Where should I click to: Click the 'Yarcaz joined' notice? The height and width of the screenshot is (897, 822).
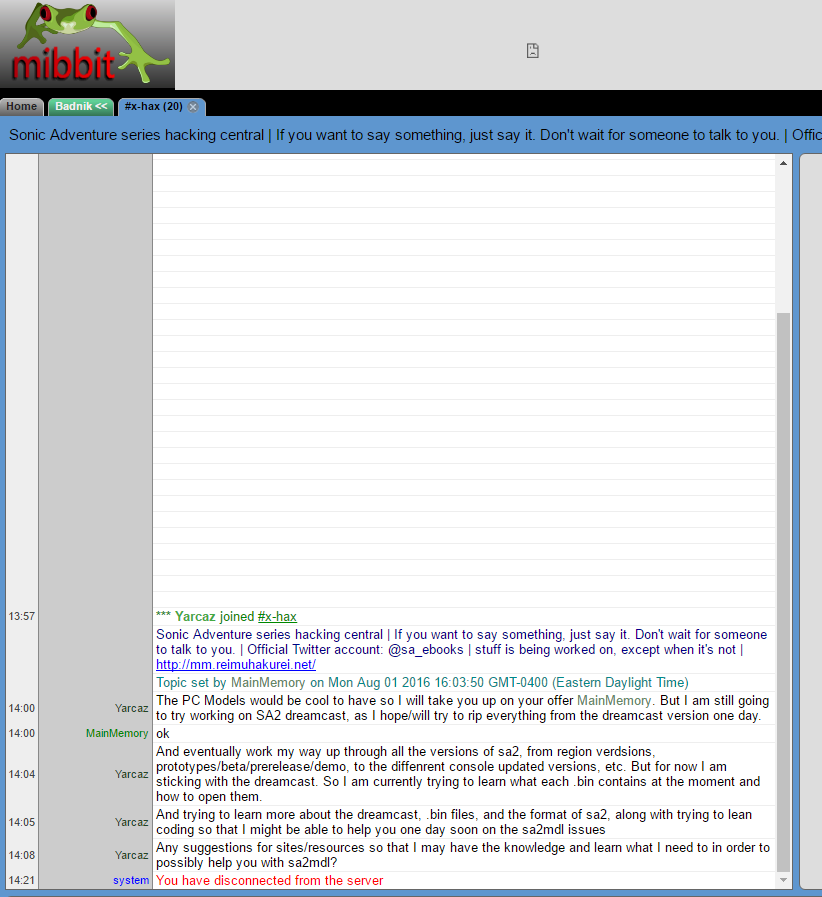point(227,617)
